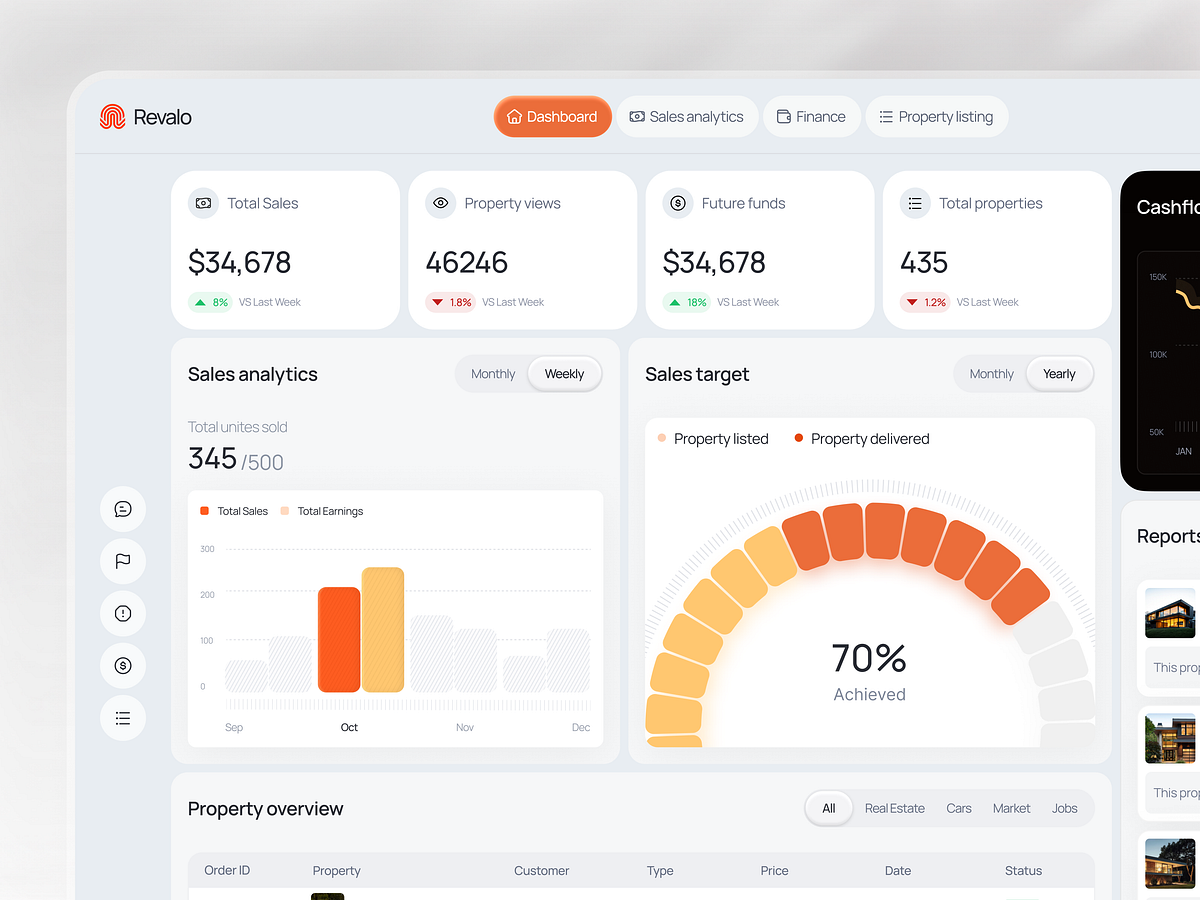Open the flag sidebar icon

pyautogui.click(x=123, y=561)
